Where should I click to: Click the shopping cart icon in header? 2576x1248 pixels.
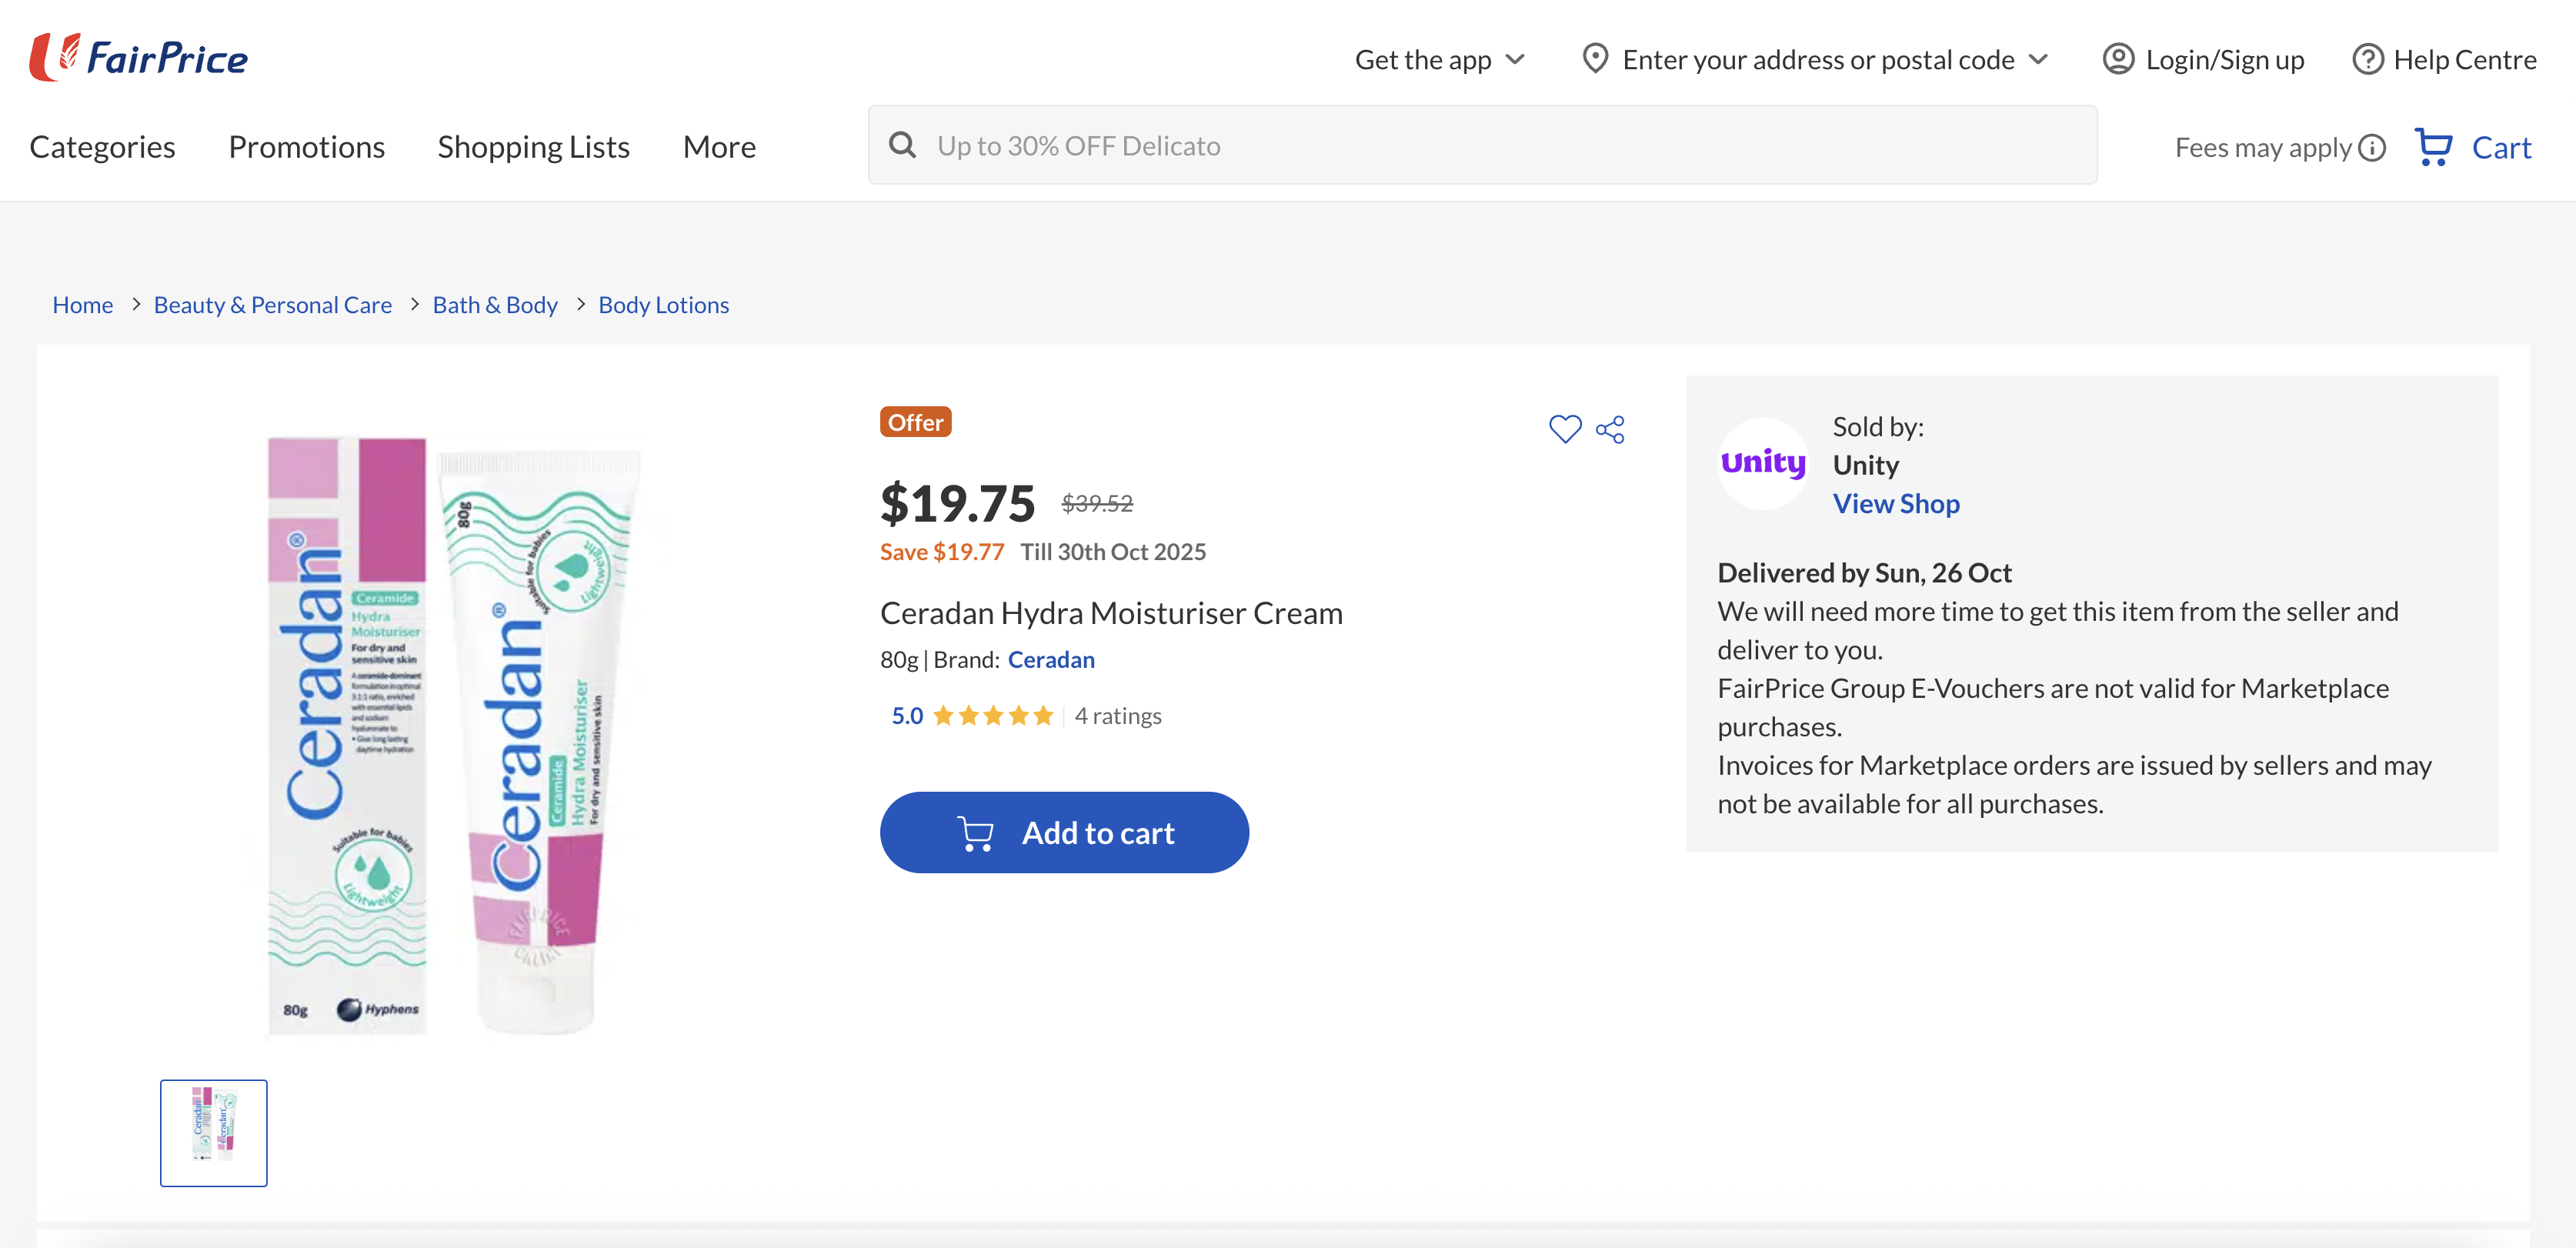click(x=2432, y=147)
